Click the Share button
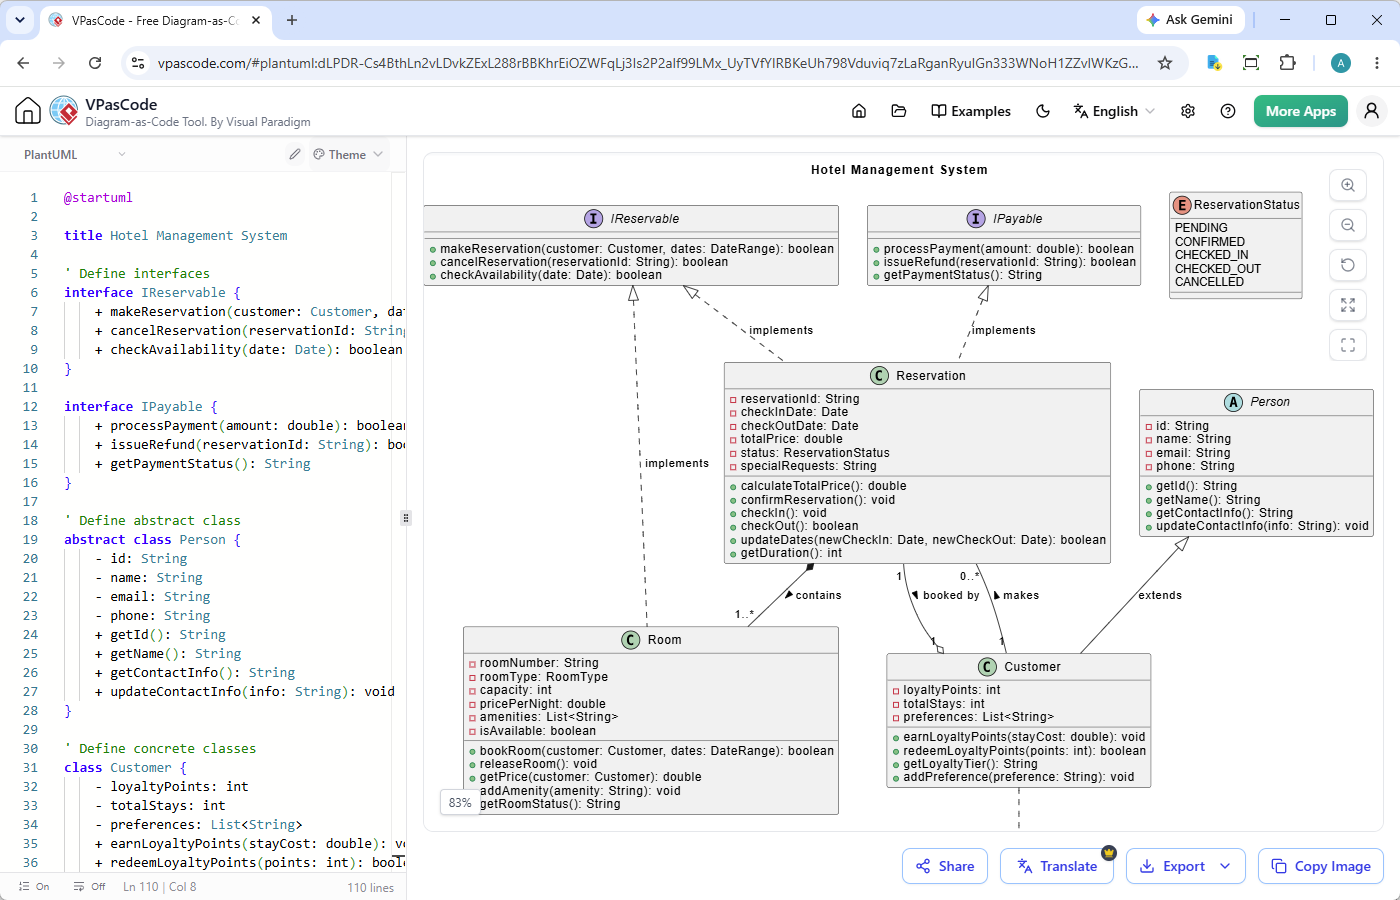1400x900 pixels. (945, 866)
